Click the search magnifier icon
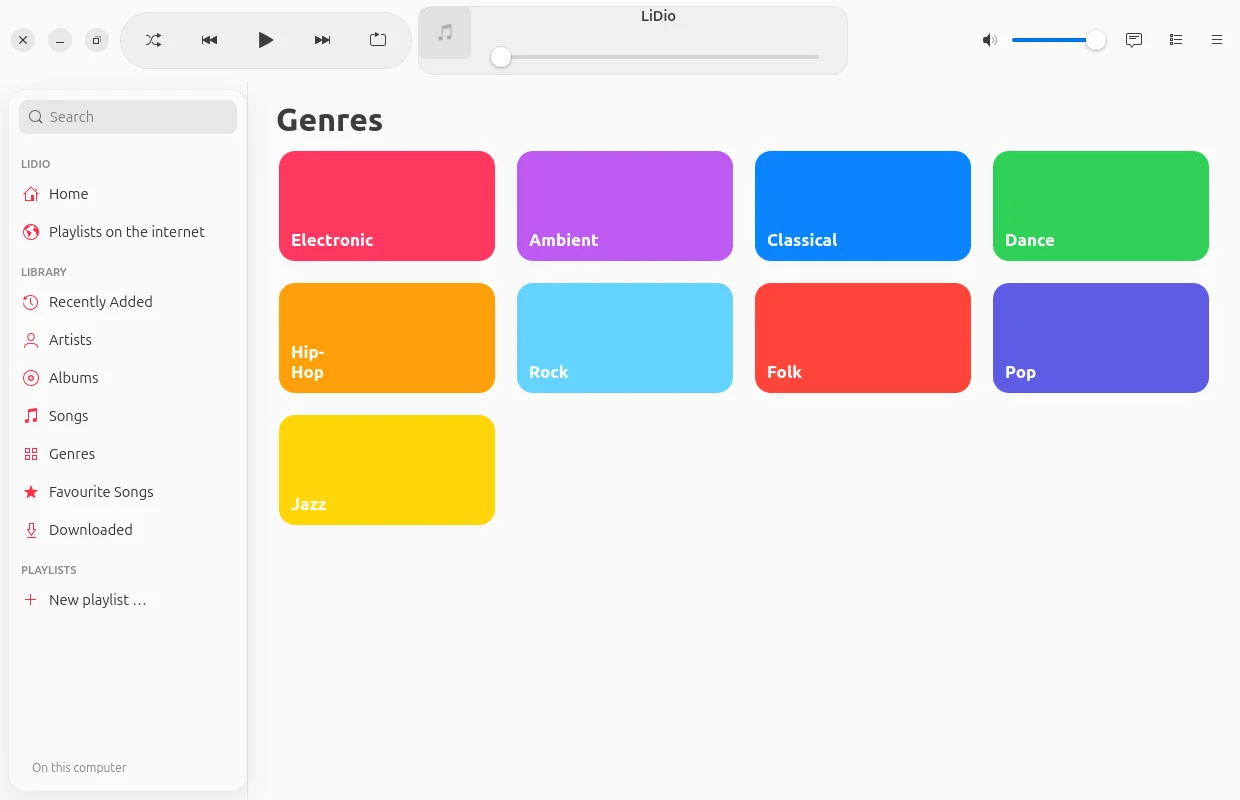This screenshot has width=1240, height=800. (36, 117)
